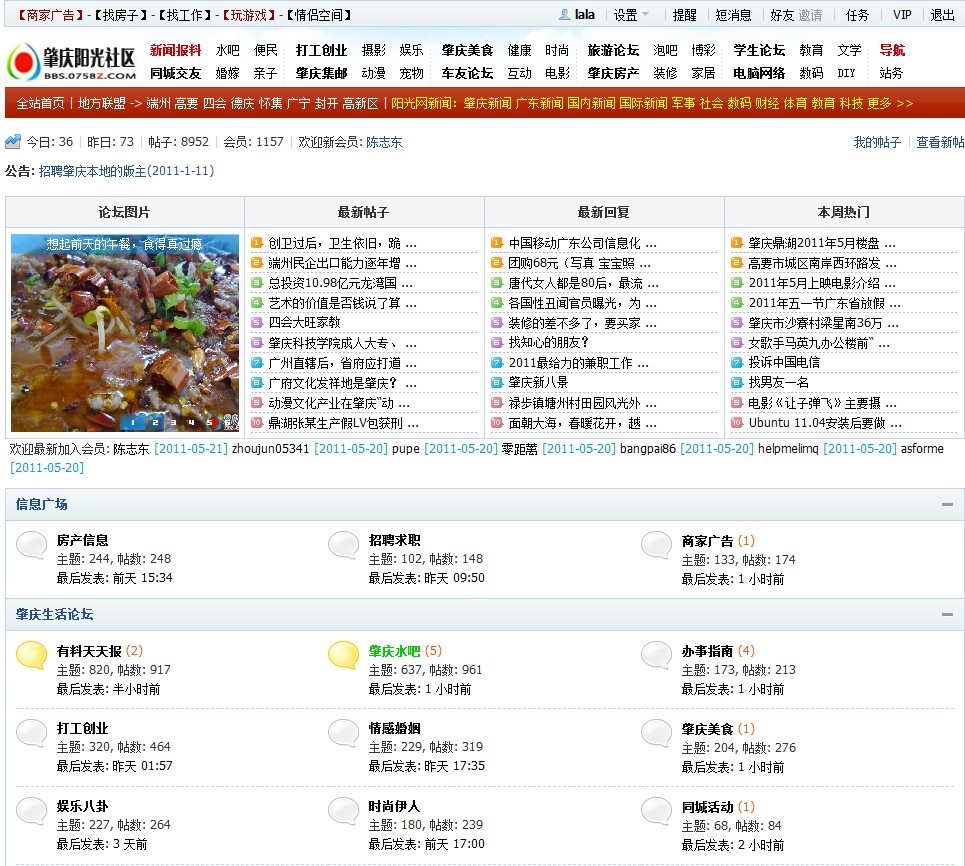Open the 同城交友 nav item
This screenshot has width=965, height=866.
coord(175,73)
